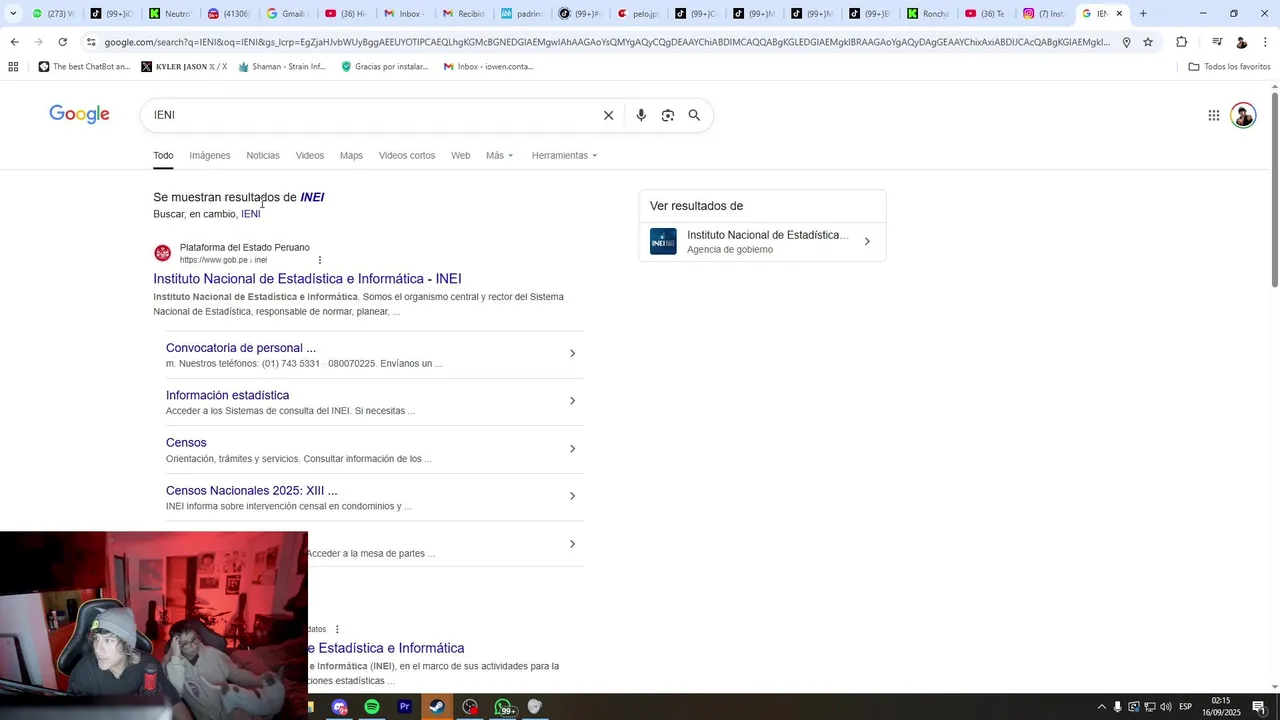Reload the page with the refresh icon
Viewport: 1280px width, 720px height.
click(x=62, y=42)
